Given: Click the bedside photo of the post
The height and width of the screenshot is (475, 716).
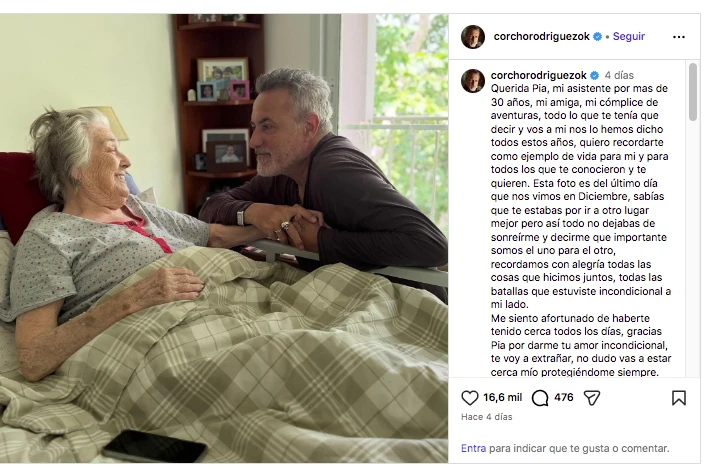Looking at the screenshot, I should click(x=224, y=238).
